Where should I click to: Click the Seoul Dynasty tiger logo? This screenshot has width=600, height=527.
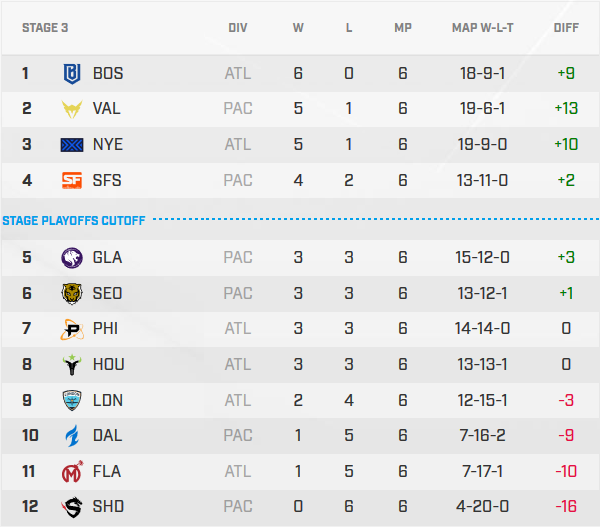[72, 294]
